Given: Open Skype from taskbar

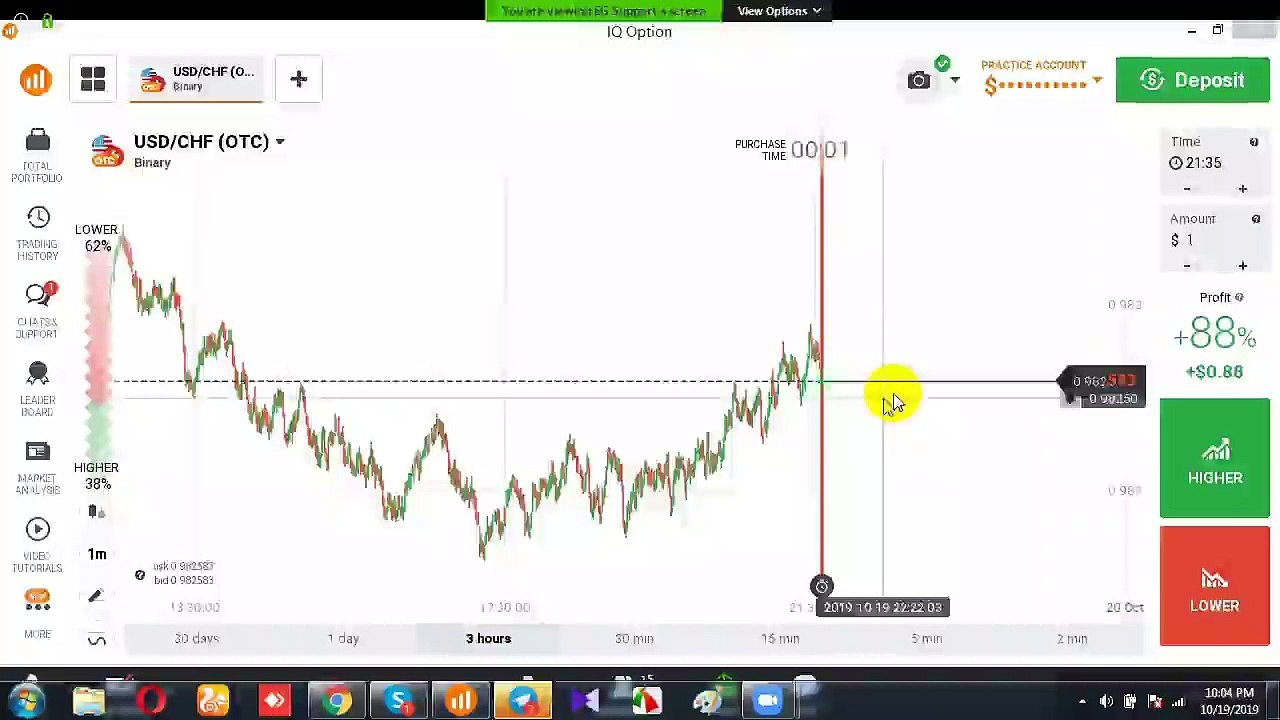Looking at the screenshot, I should pos(399,701).
